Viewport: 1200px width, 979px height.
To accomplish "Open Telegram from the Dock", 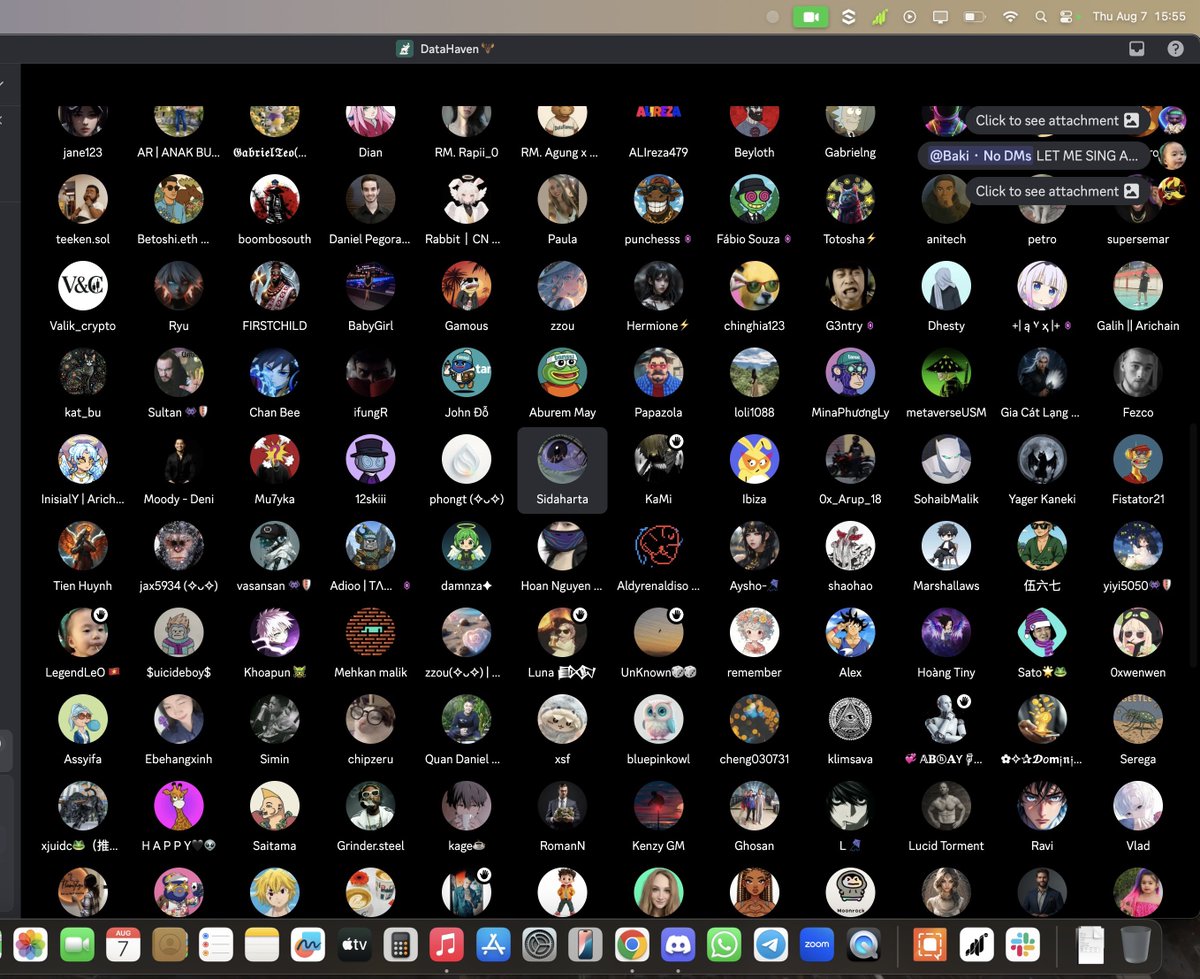I will point(770,943).
